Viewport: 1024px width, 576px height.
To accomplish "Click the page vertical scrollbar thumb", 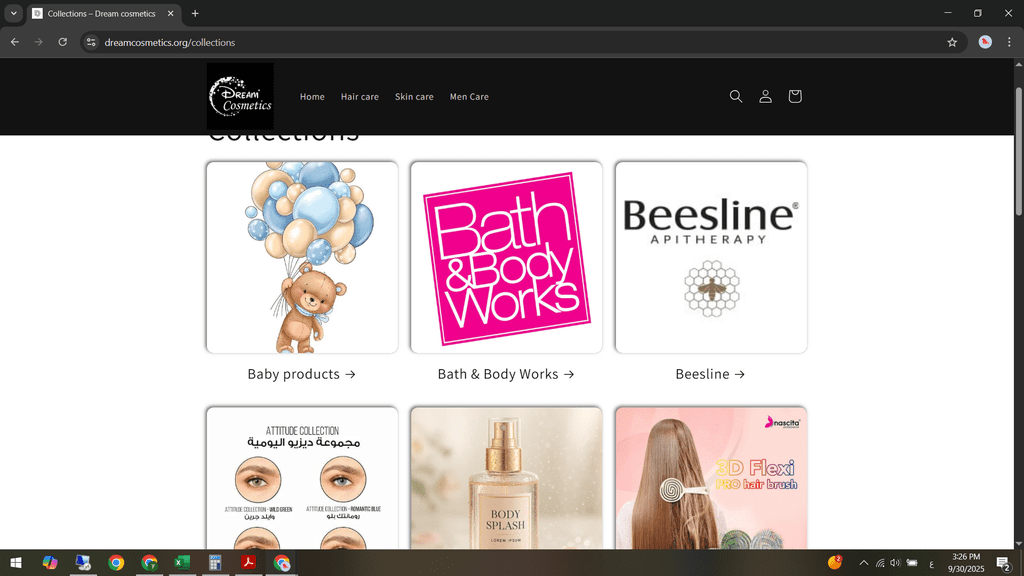I will coord(1019,151).
